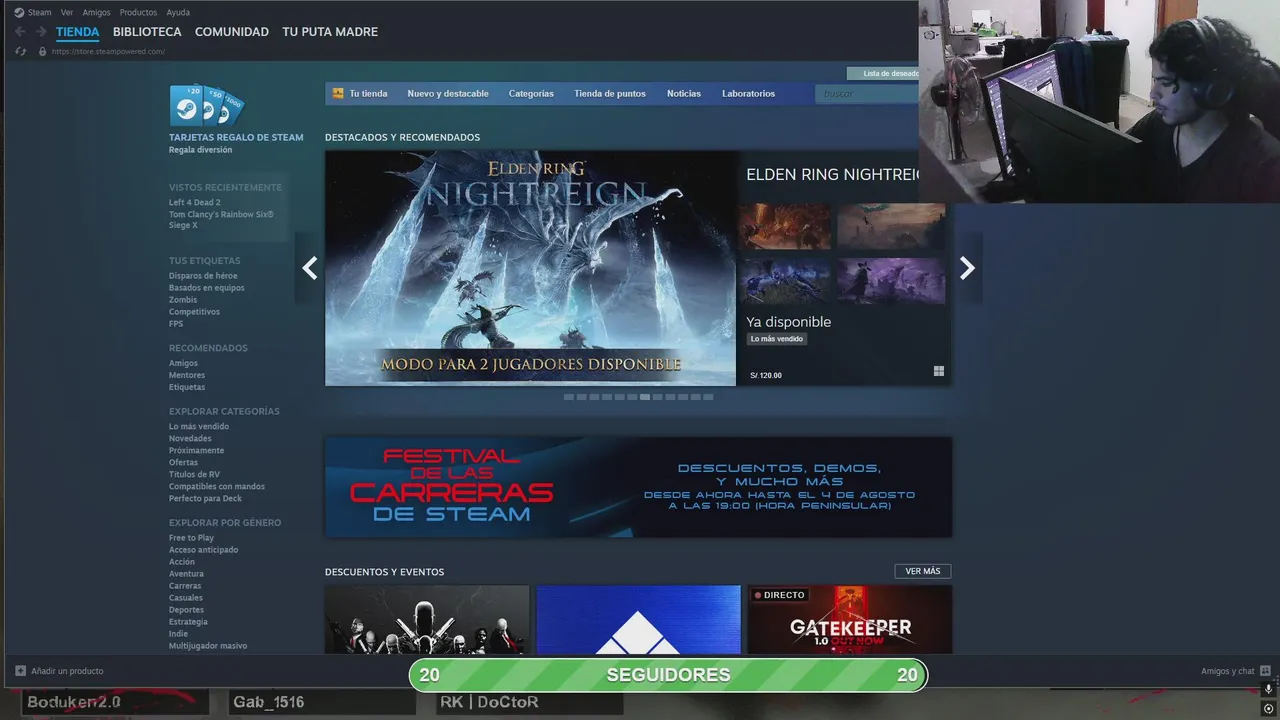1280x720 pixels.
Task: Open Casuales genre
Action: [186, 598]
